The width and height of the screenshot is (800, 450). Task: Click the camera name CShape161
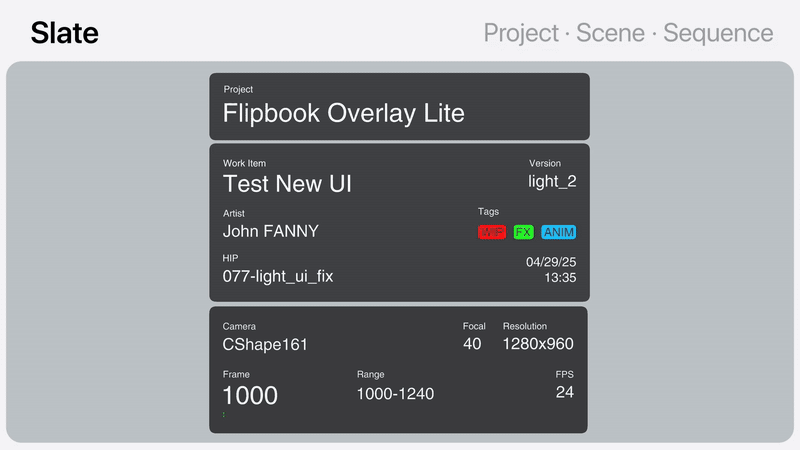[265, 345]
